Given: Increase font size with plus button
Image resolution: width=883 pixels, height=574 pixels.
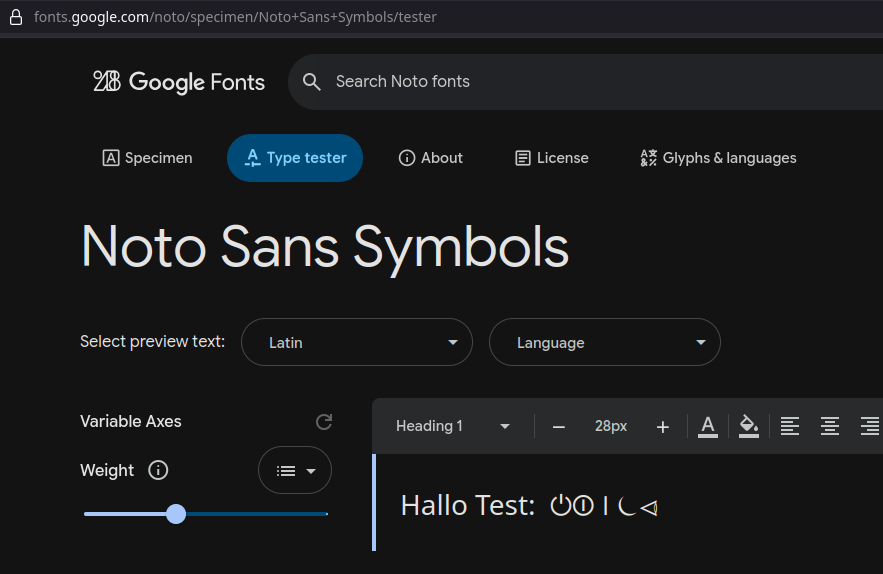Looking at the screenshot, I should tap(662, 427).
